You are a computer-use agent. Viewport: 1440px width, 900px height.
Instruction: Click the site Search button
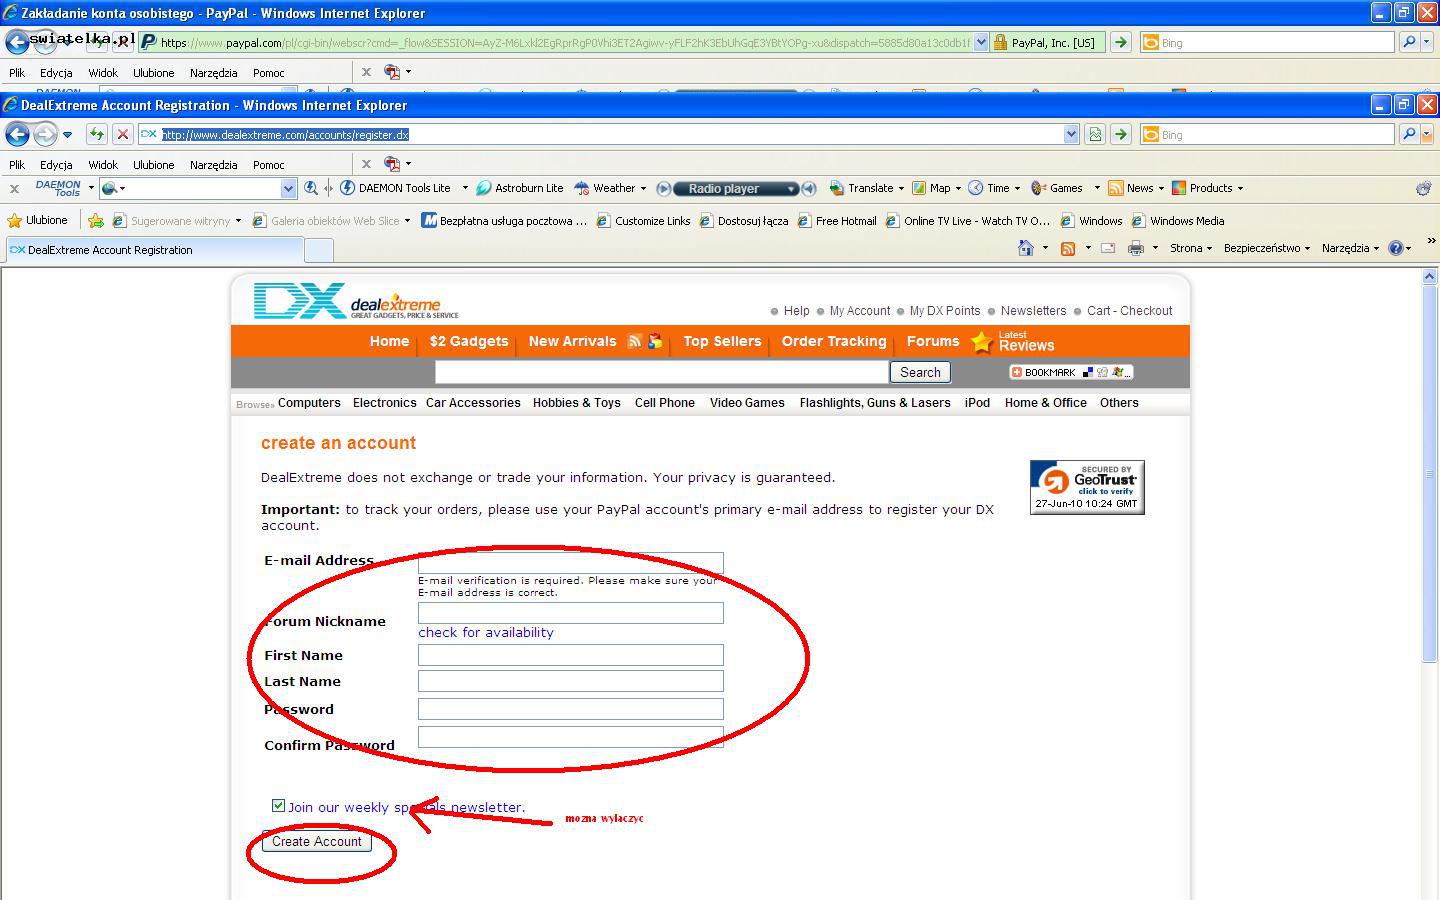[x=920, y=372]
